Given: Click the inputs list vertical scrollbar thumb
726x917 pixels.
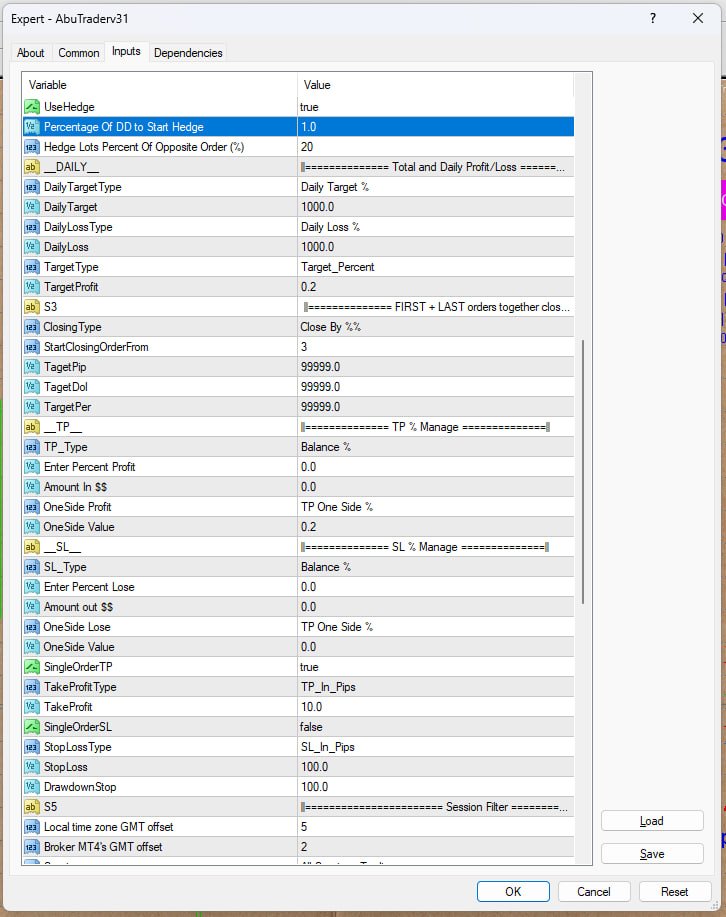Looking at the screenshot, I should pos(583,472).
